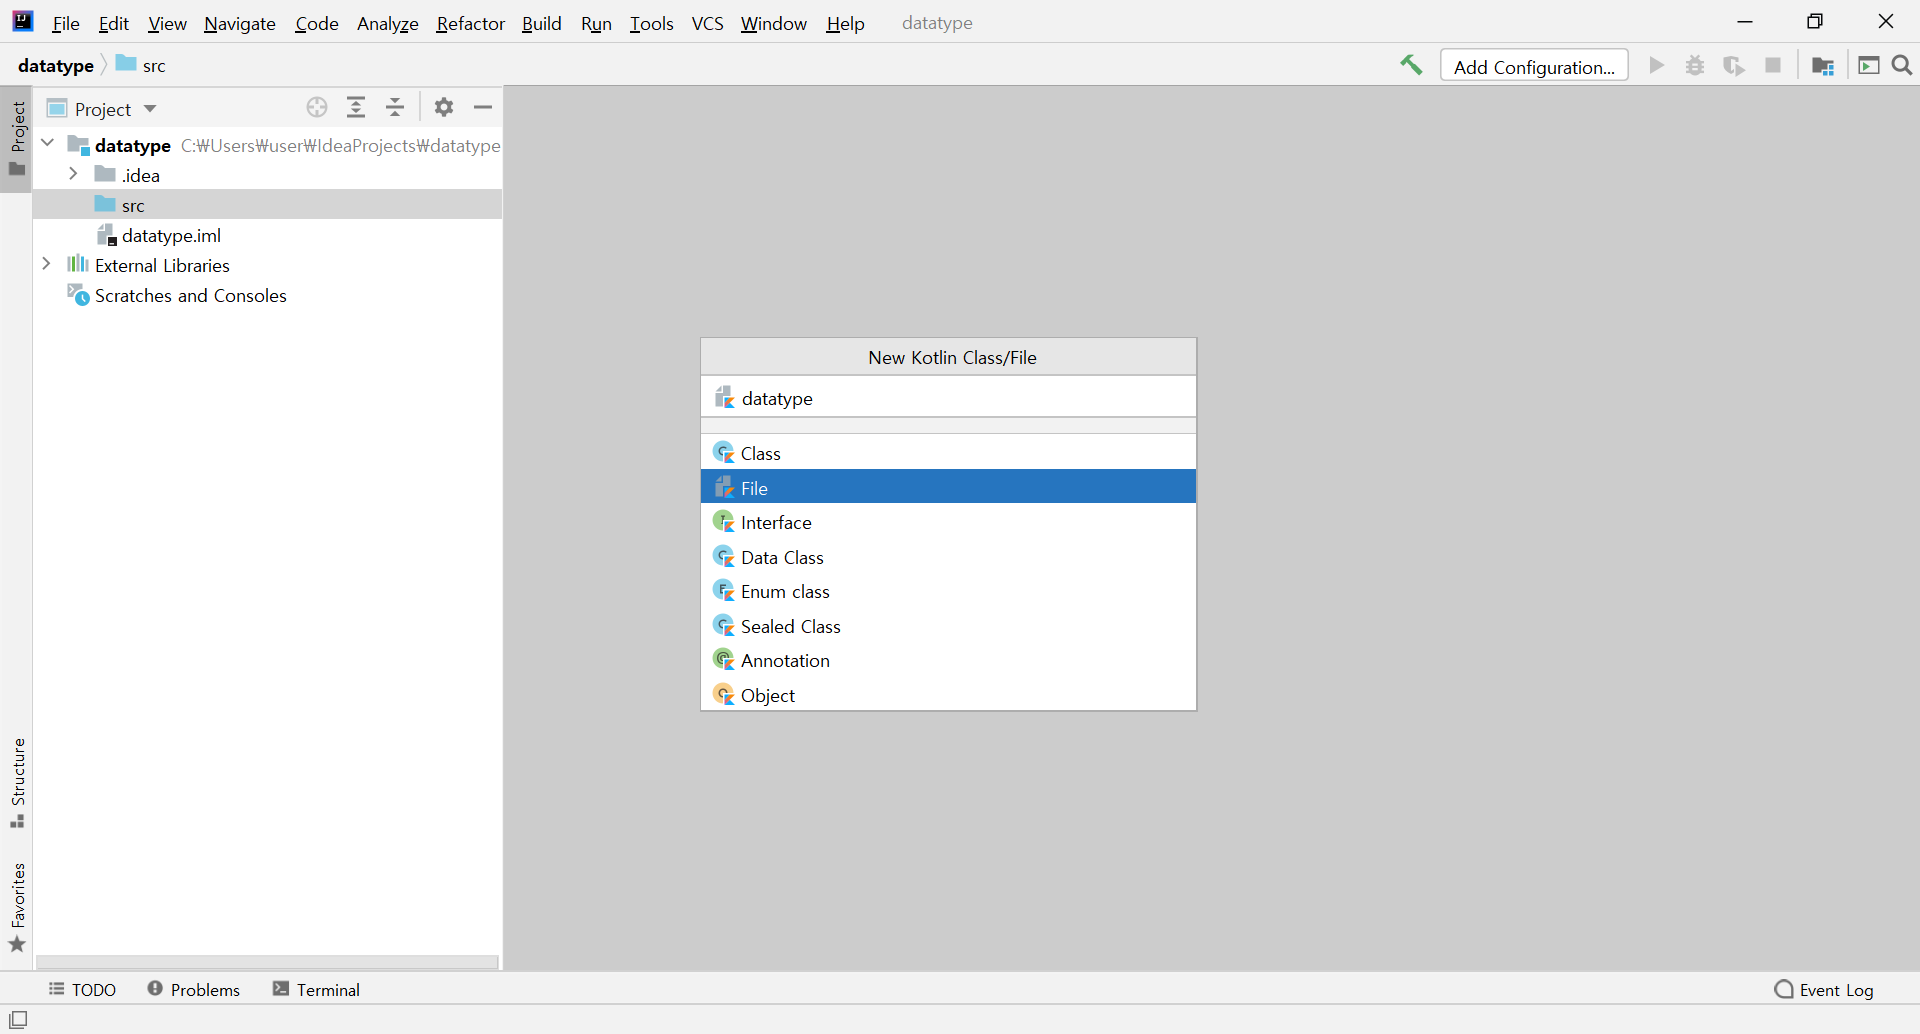
Task: Open the File menu
Action: [66, 23]
